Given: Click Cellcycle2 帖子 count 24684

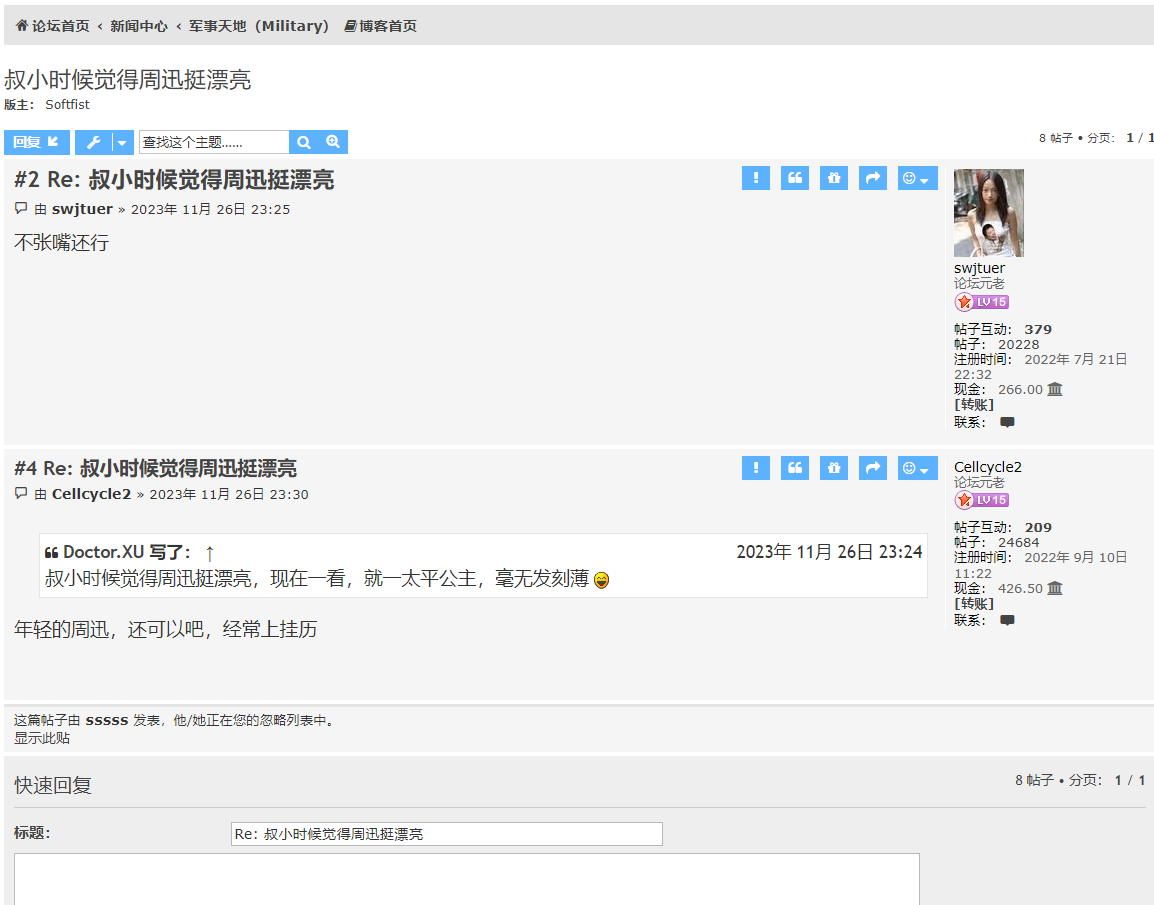Looking at the screenshot, I should coord(1019,542).
